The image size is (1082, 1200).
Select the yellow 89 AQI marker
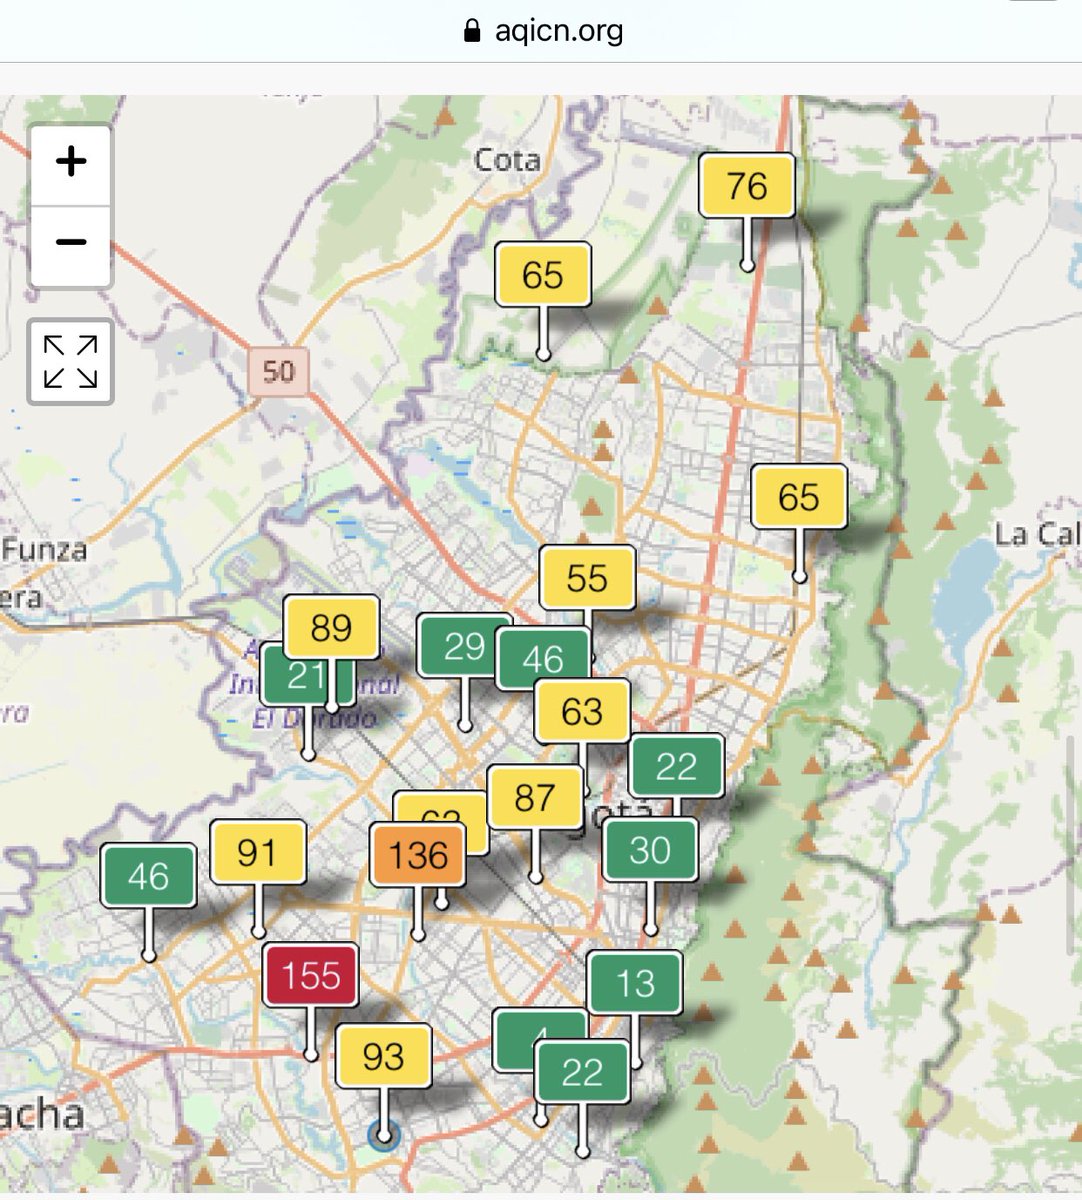(x=331, y=627)
